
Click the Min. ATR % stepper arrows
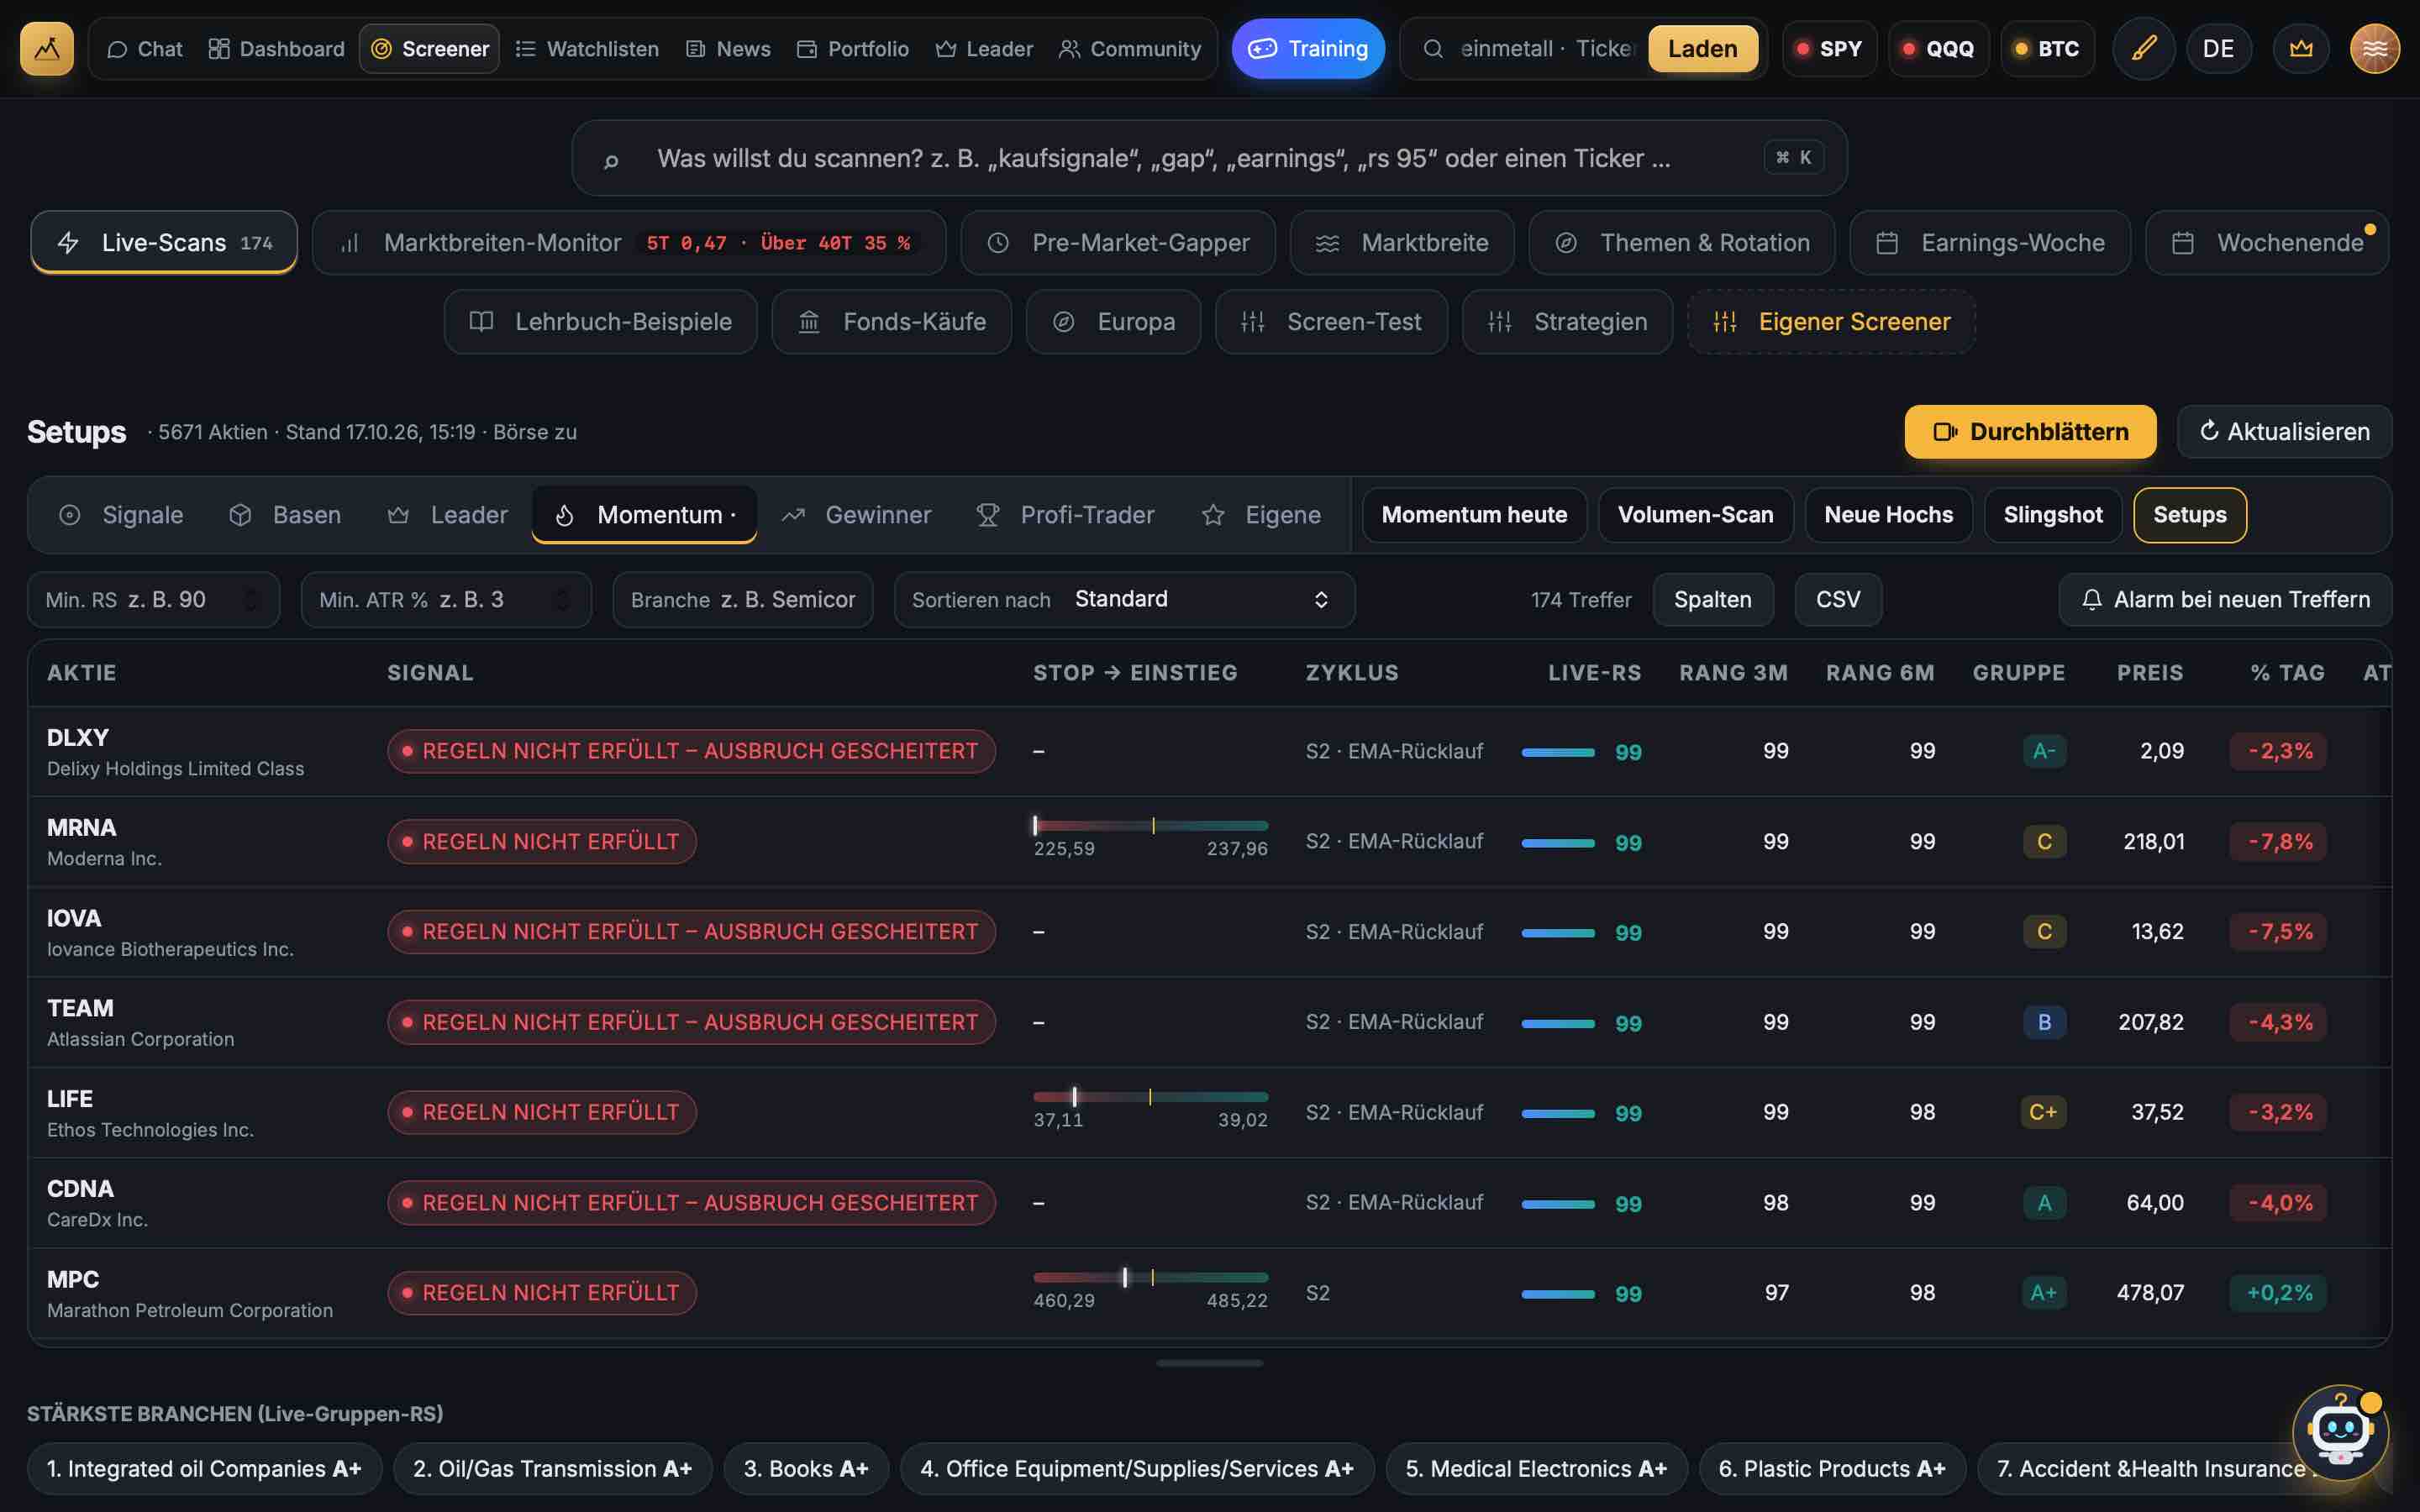(x=562, y=599)
